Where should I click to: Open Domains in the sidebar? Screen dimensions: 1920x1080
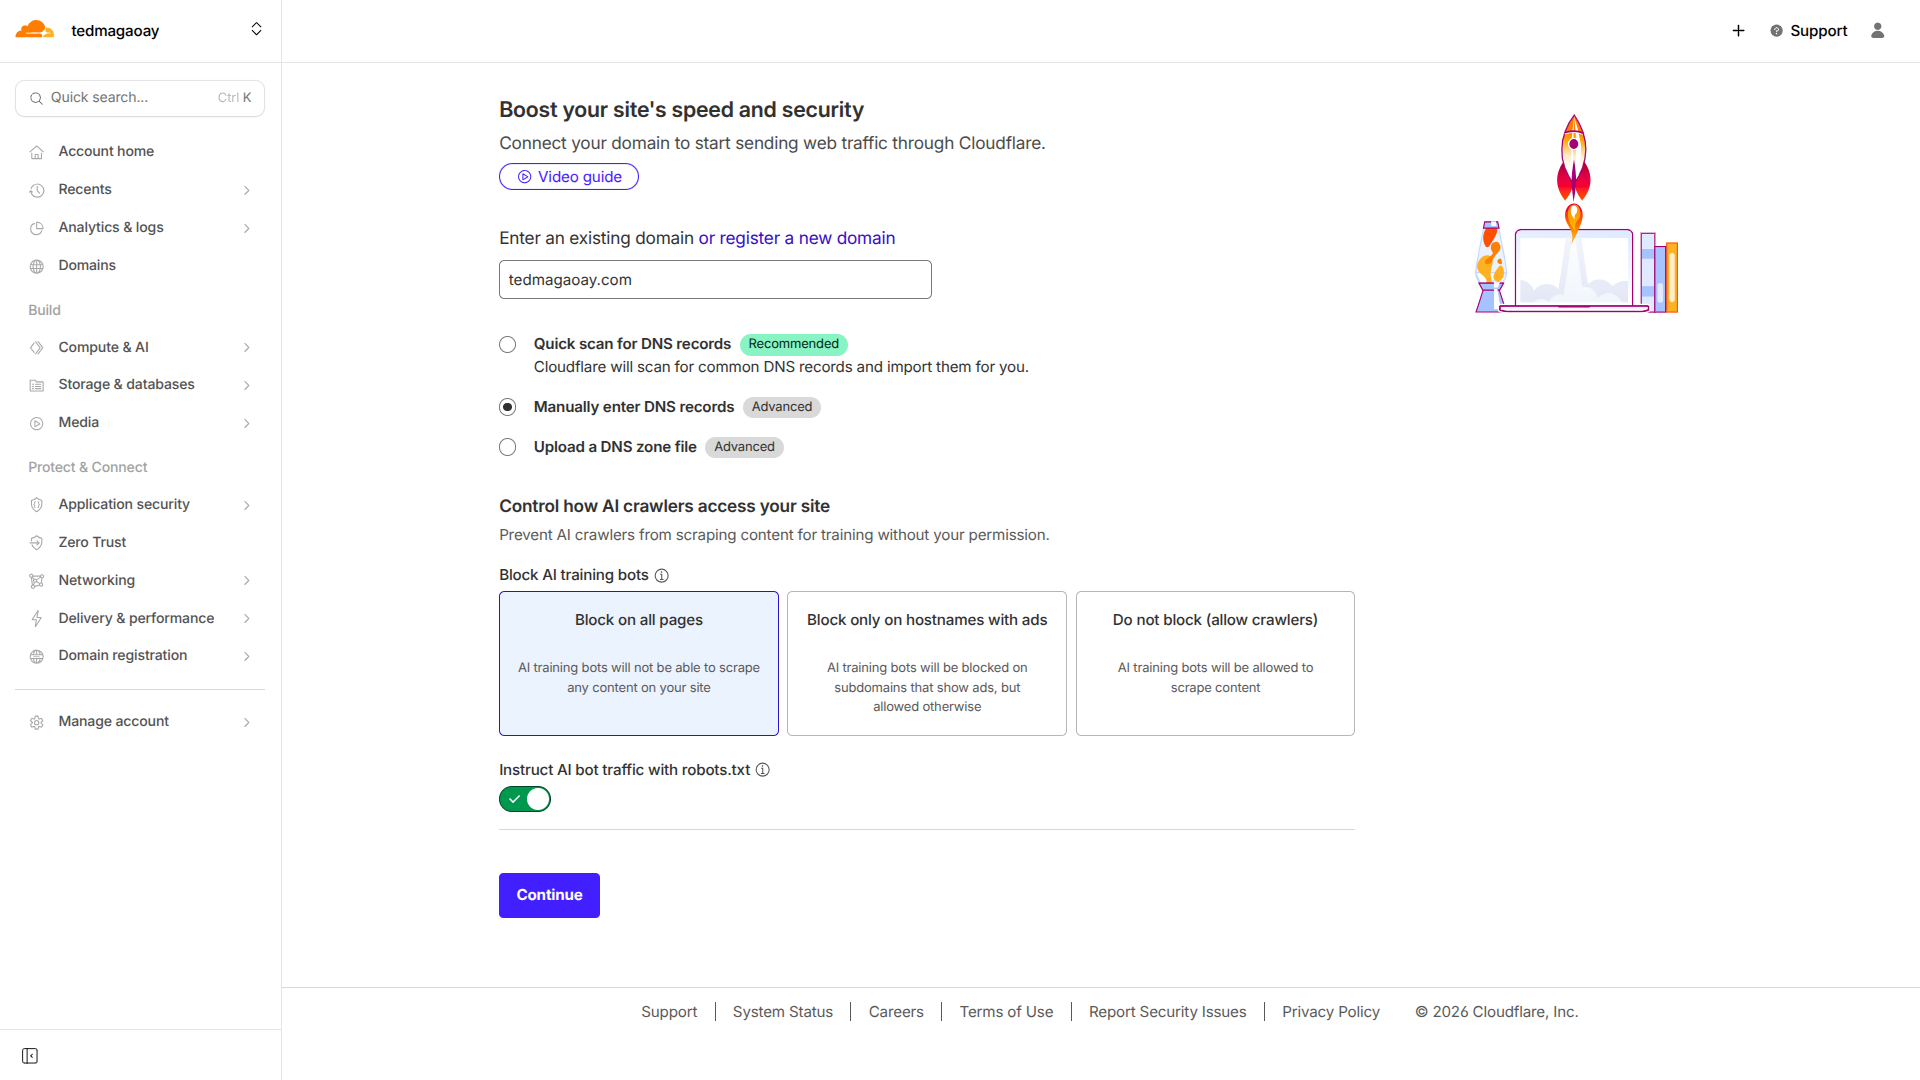click(87, 266)
